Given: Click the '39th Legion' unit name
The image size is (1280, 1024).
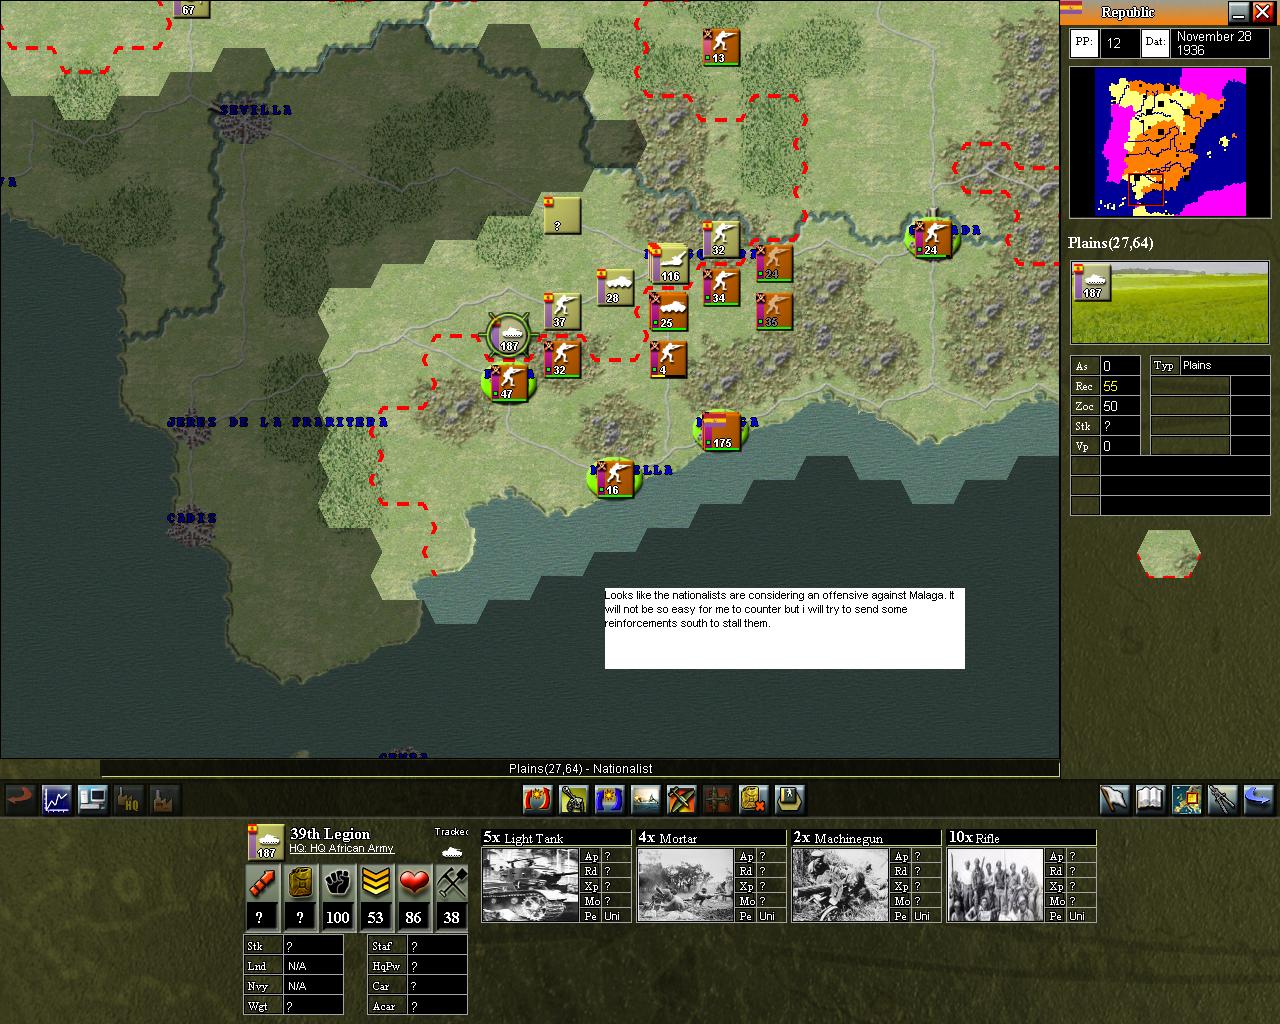Looking at the screenshot, I should point(330,834).
